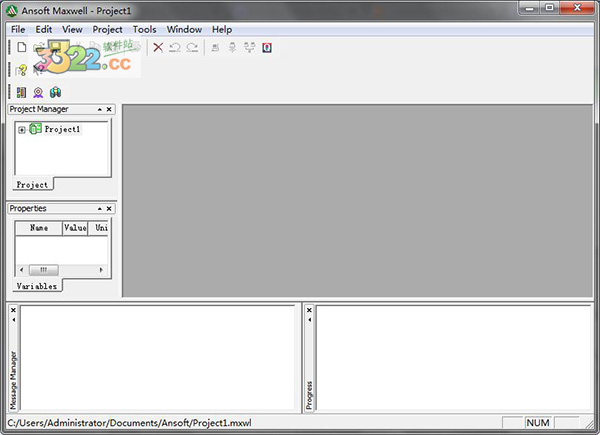This screenshot has height=435, width=600.
Task: Open the File menu
Action: (18, 29)
